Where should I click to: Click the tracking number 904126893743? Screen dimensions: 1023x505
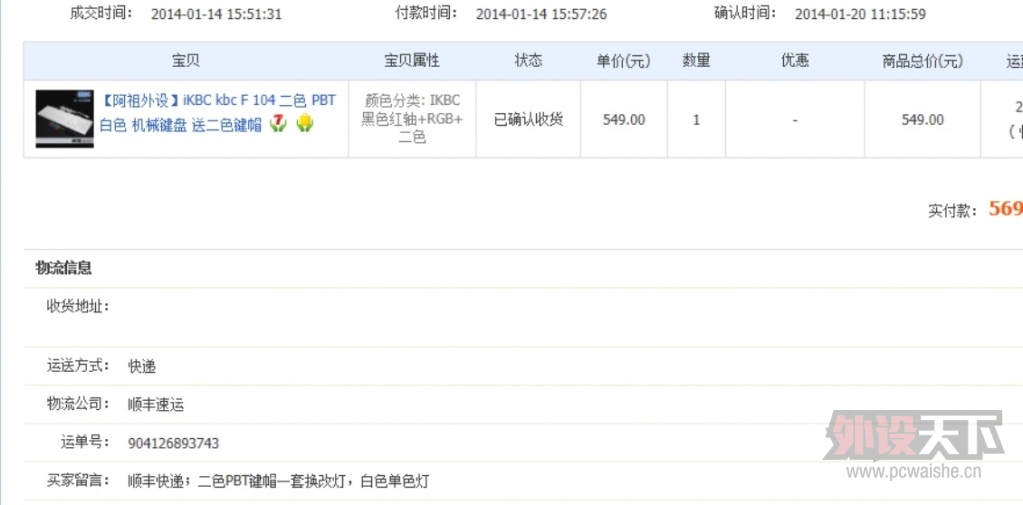(x=174, y=444)
